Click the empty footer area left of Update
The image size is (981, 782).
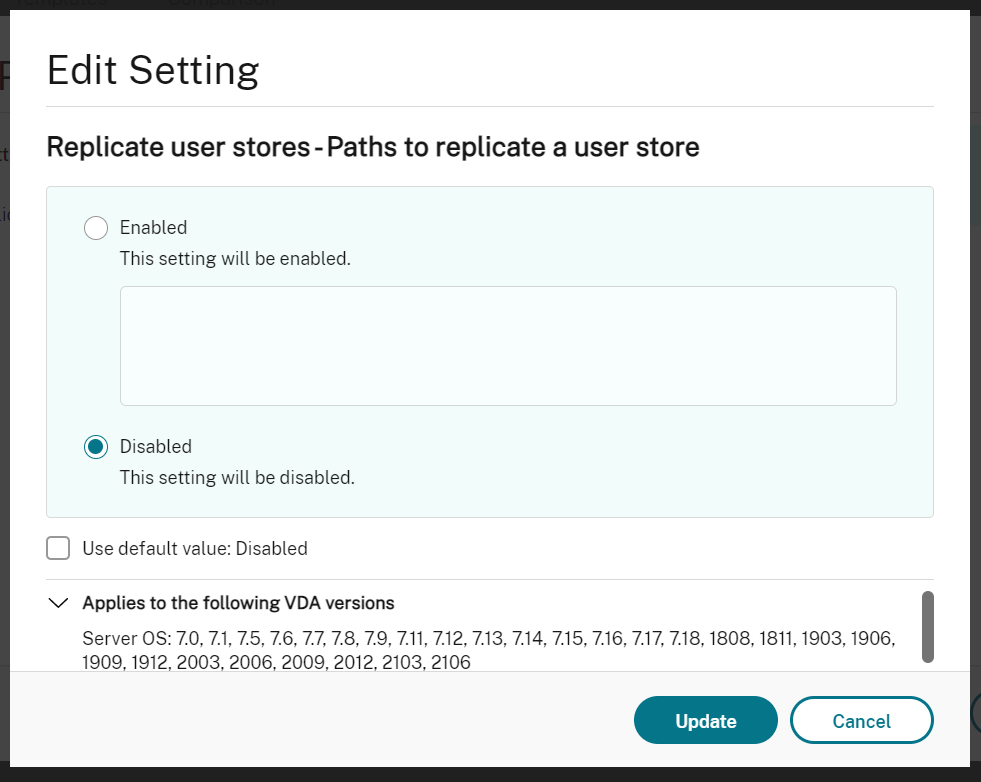click(320, 721)
